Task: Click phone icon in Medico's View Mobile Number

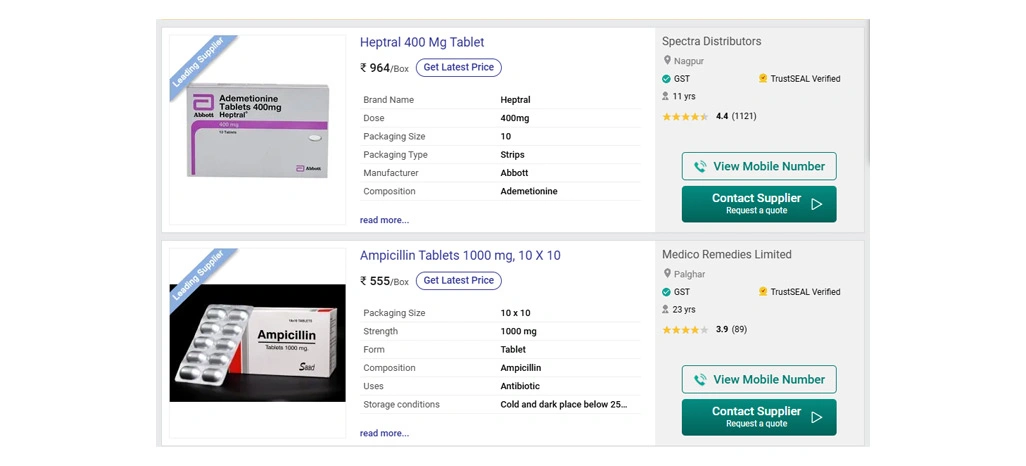Action: (x=700, y=380)
